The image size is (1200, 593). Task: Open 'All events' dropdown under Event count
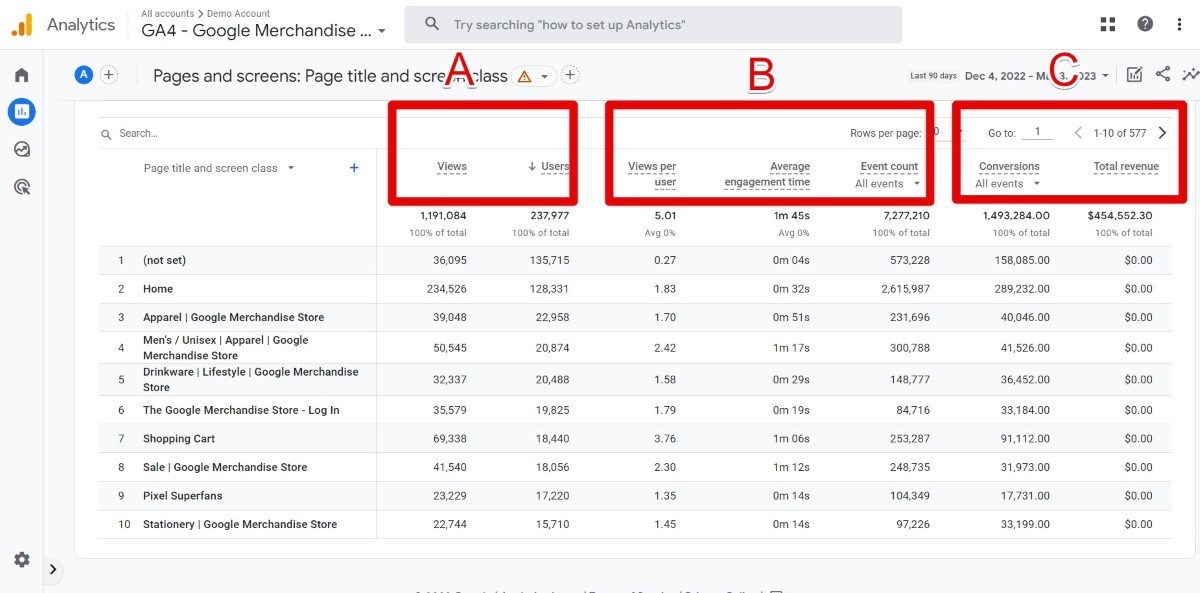[x=887, y=184]
